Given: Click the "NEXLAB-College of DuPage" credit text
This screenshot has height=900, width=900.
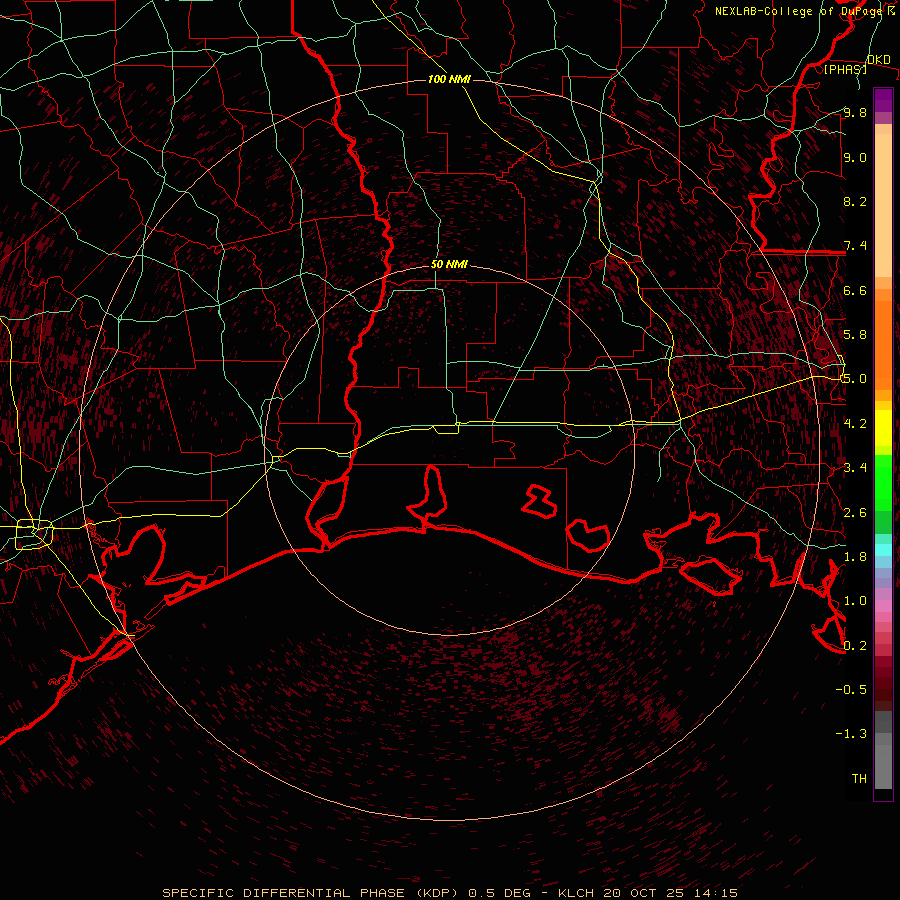Looking at the screenshot, I should tap(797, 11).
